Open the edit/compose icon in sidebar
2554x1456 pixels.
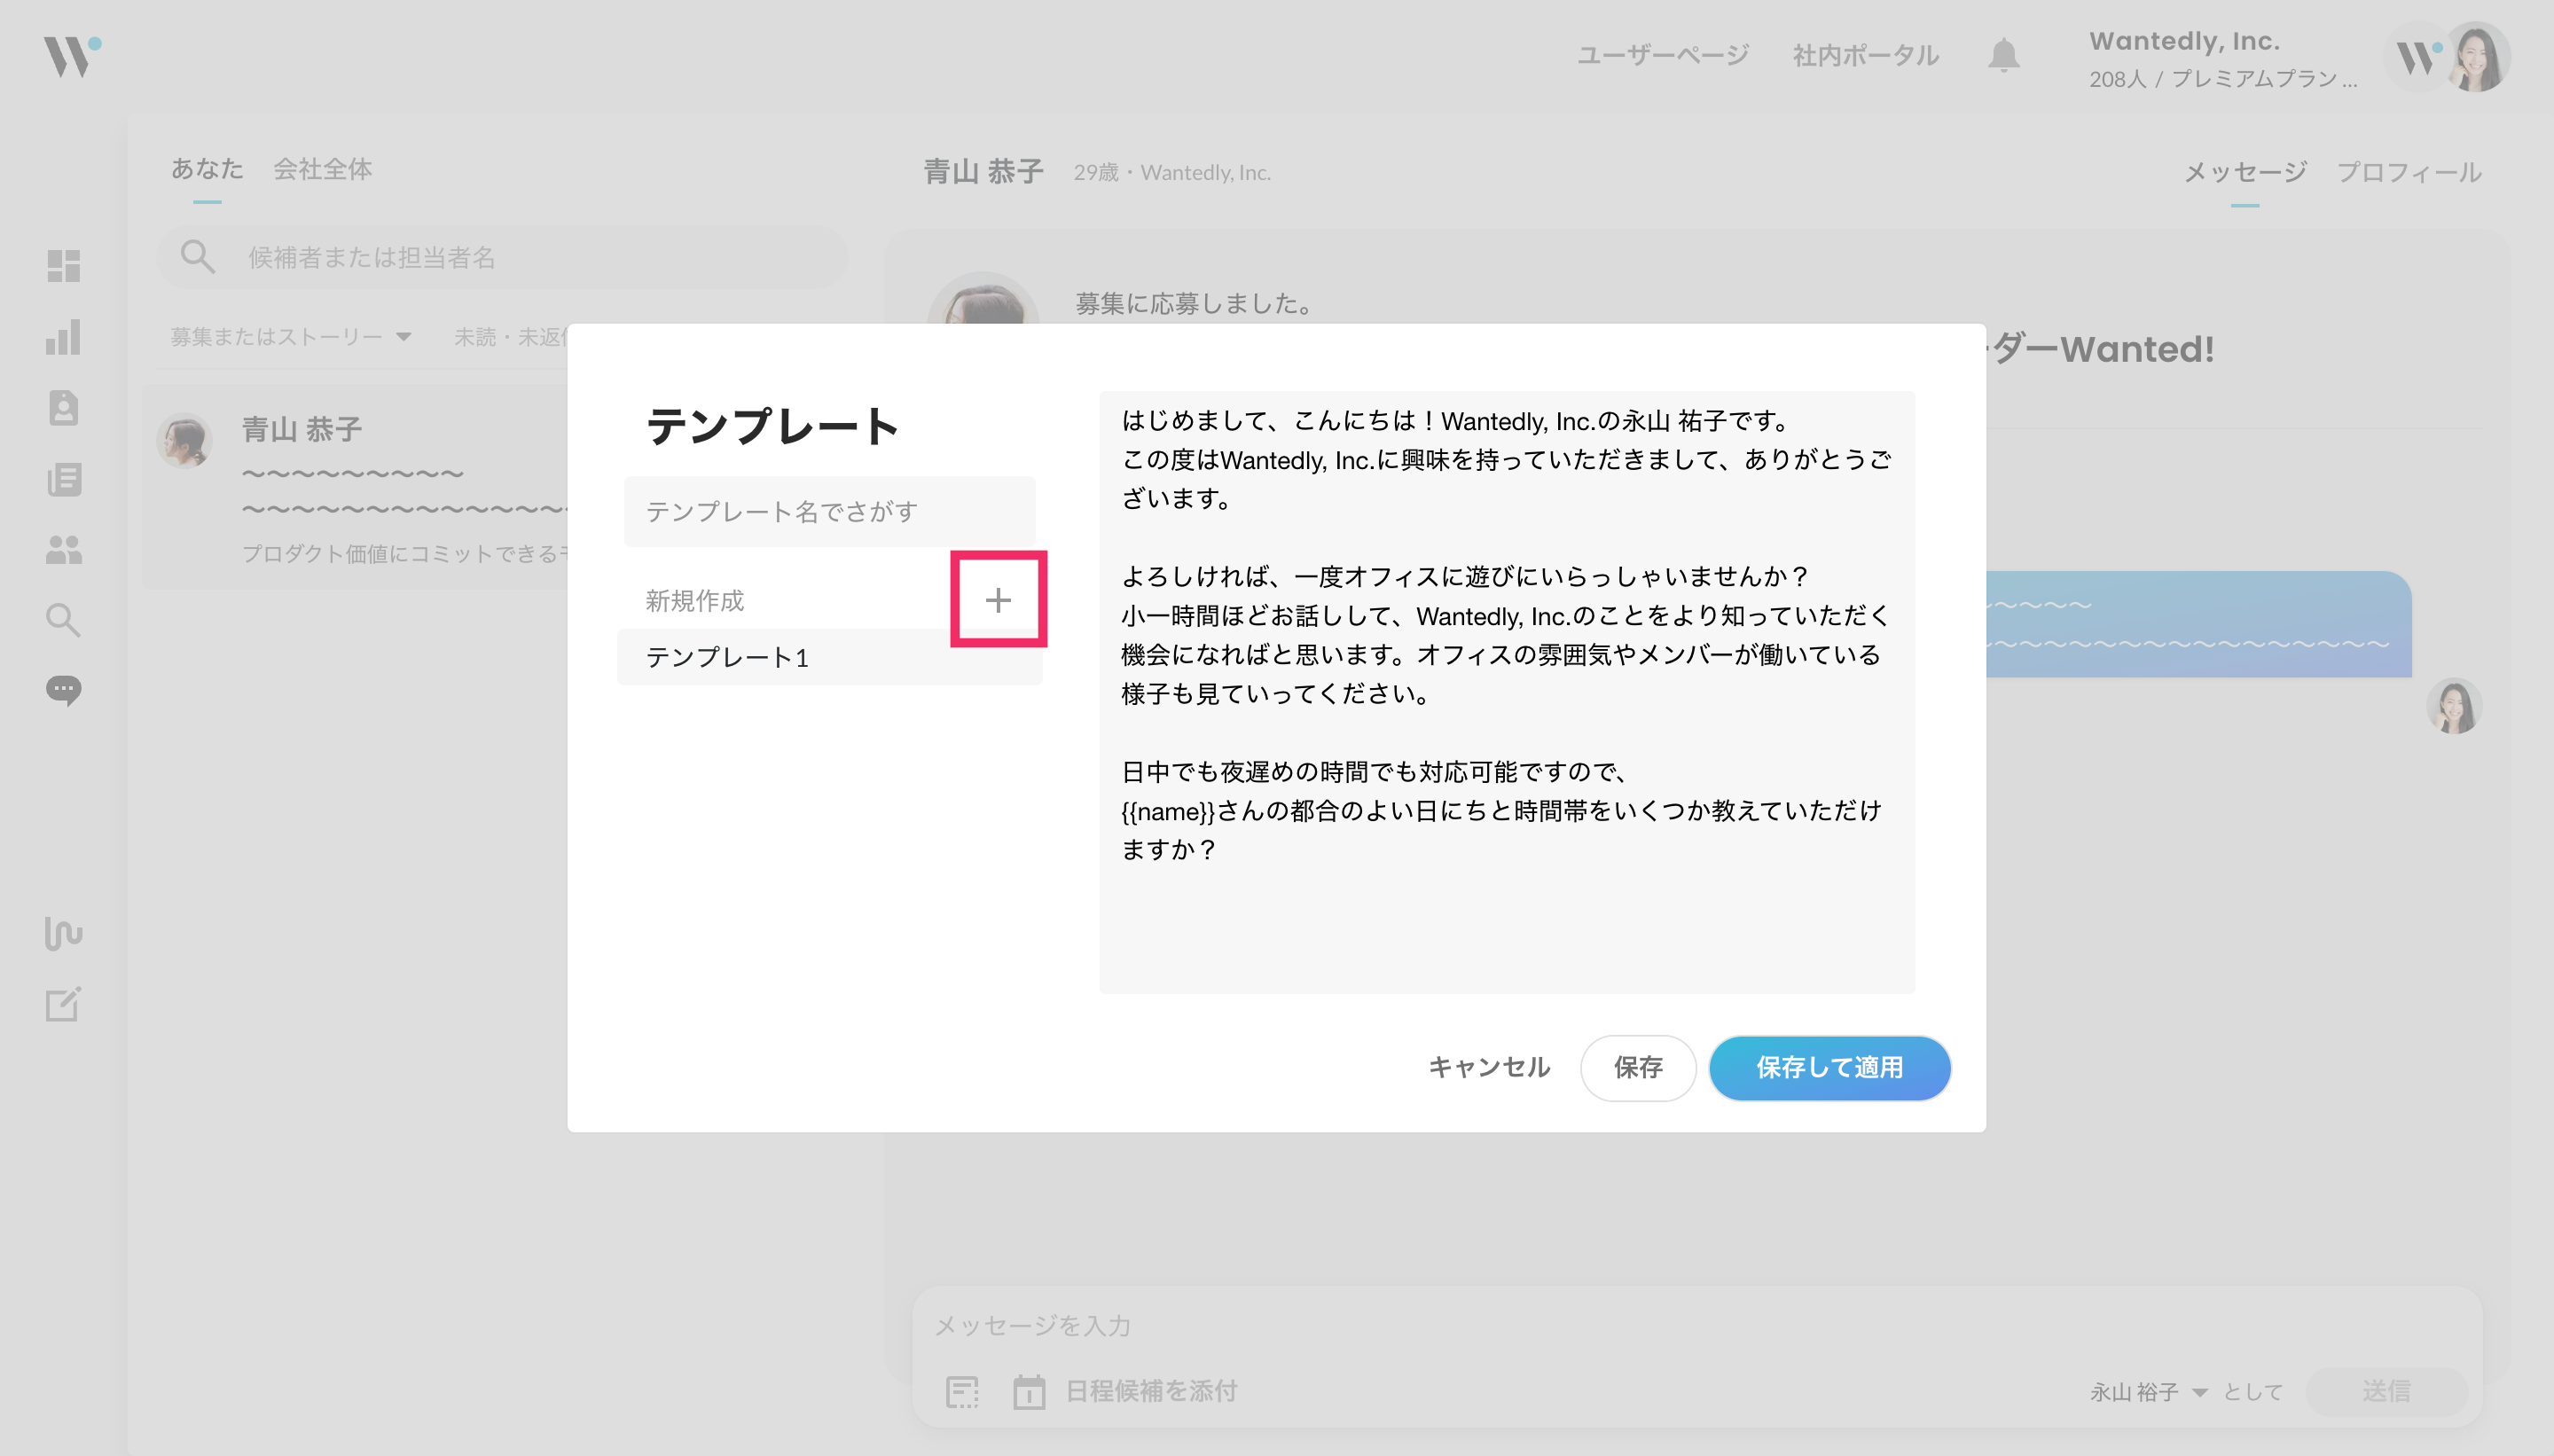click(x=63, y=1004)
